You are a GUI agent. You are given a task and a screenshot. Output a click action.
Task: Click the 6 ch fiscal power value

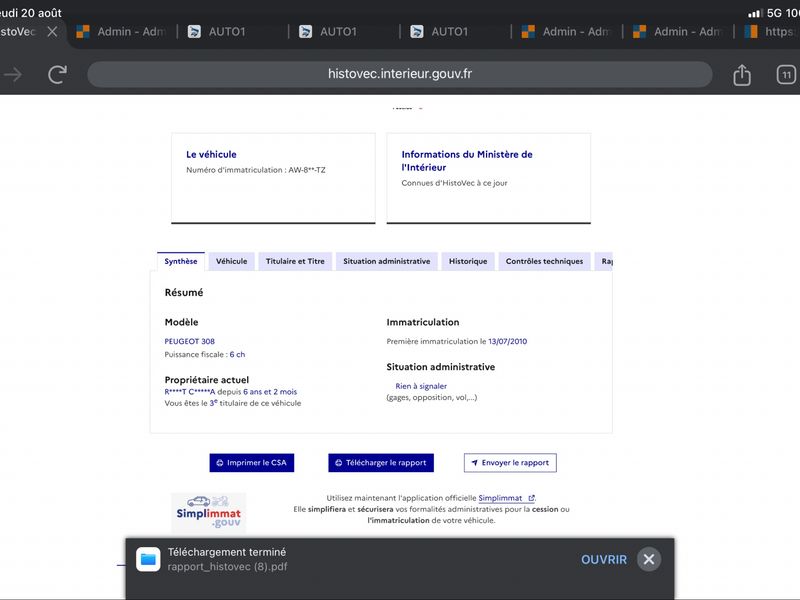coord(237,355)
